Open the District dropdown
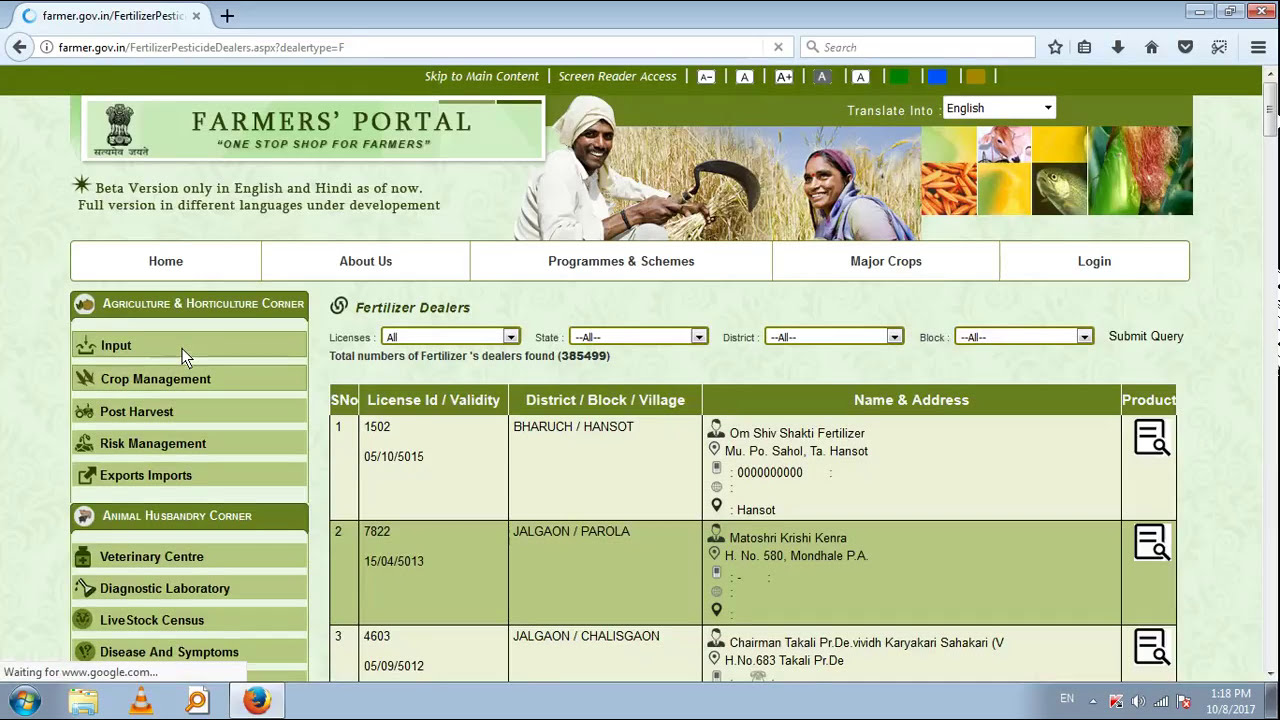1280x720 pixels. point(834,337)
